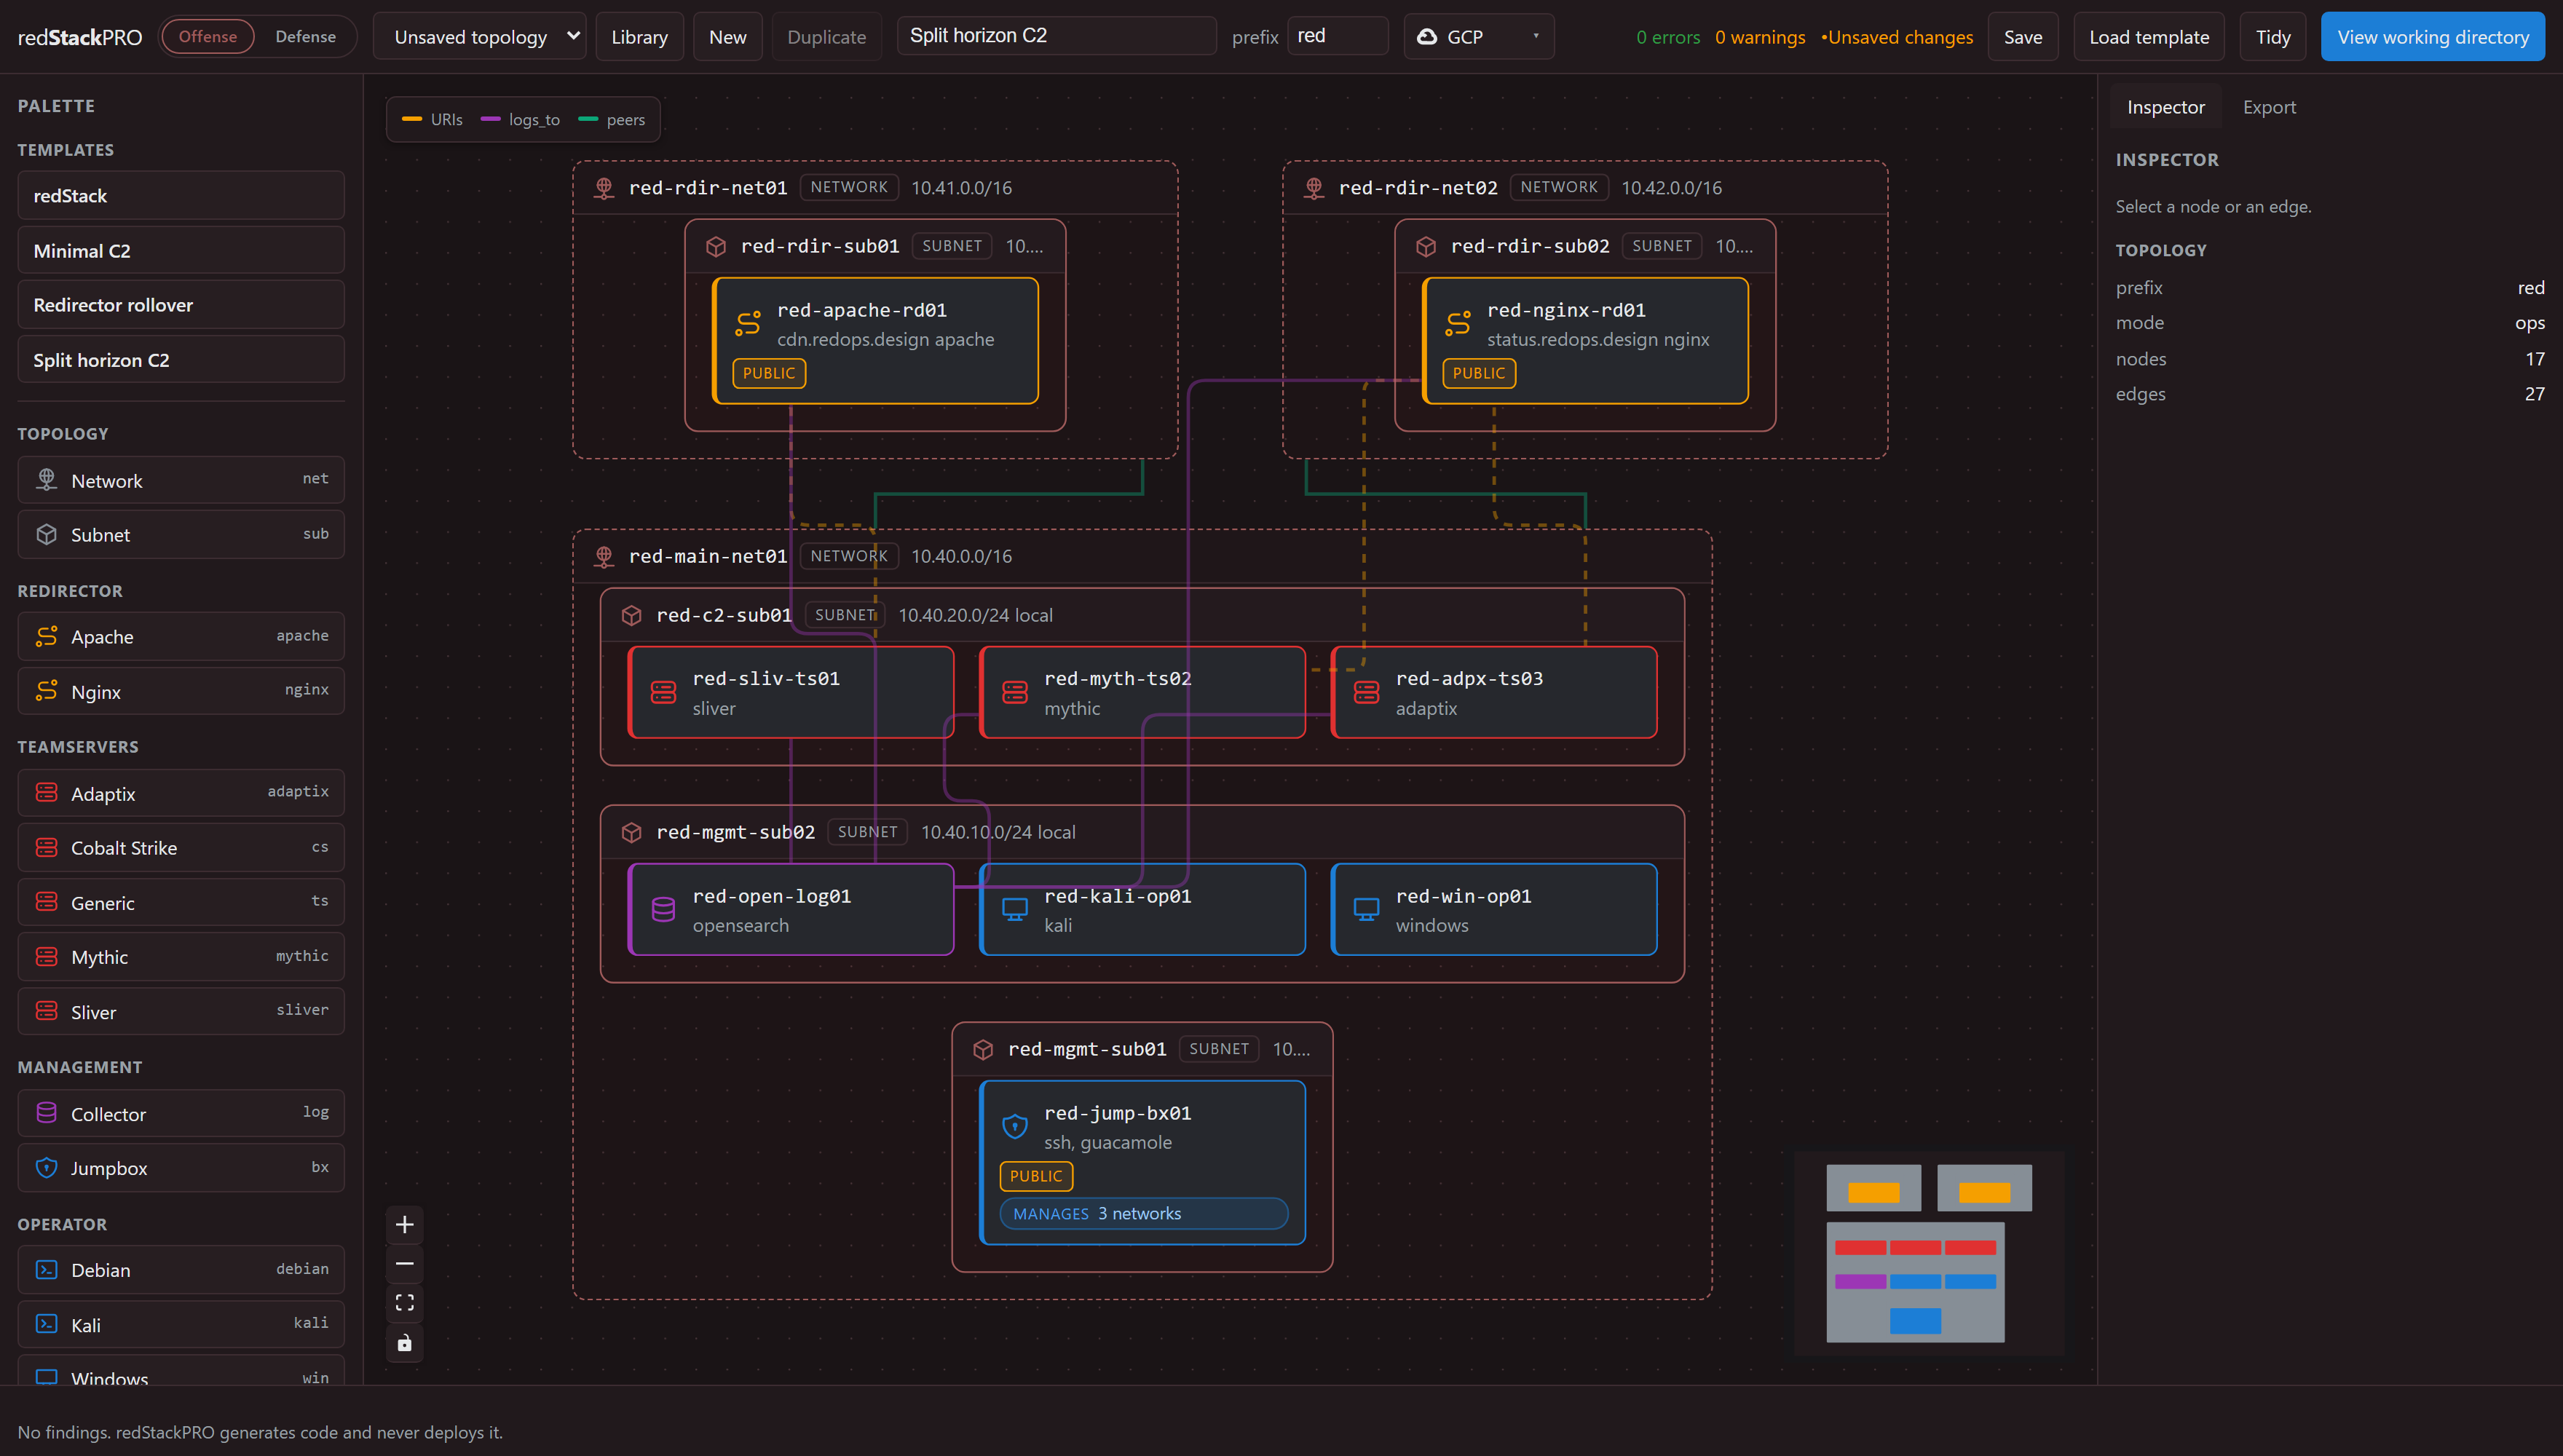The height and width of the screenshot is (1456, 2563).
Task: Zoom in on the canvas with plus button
Action: coord(404,1225)
